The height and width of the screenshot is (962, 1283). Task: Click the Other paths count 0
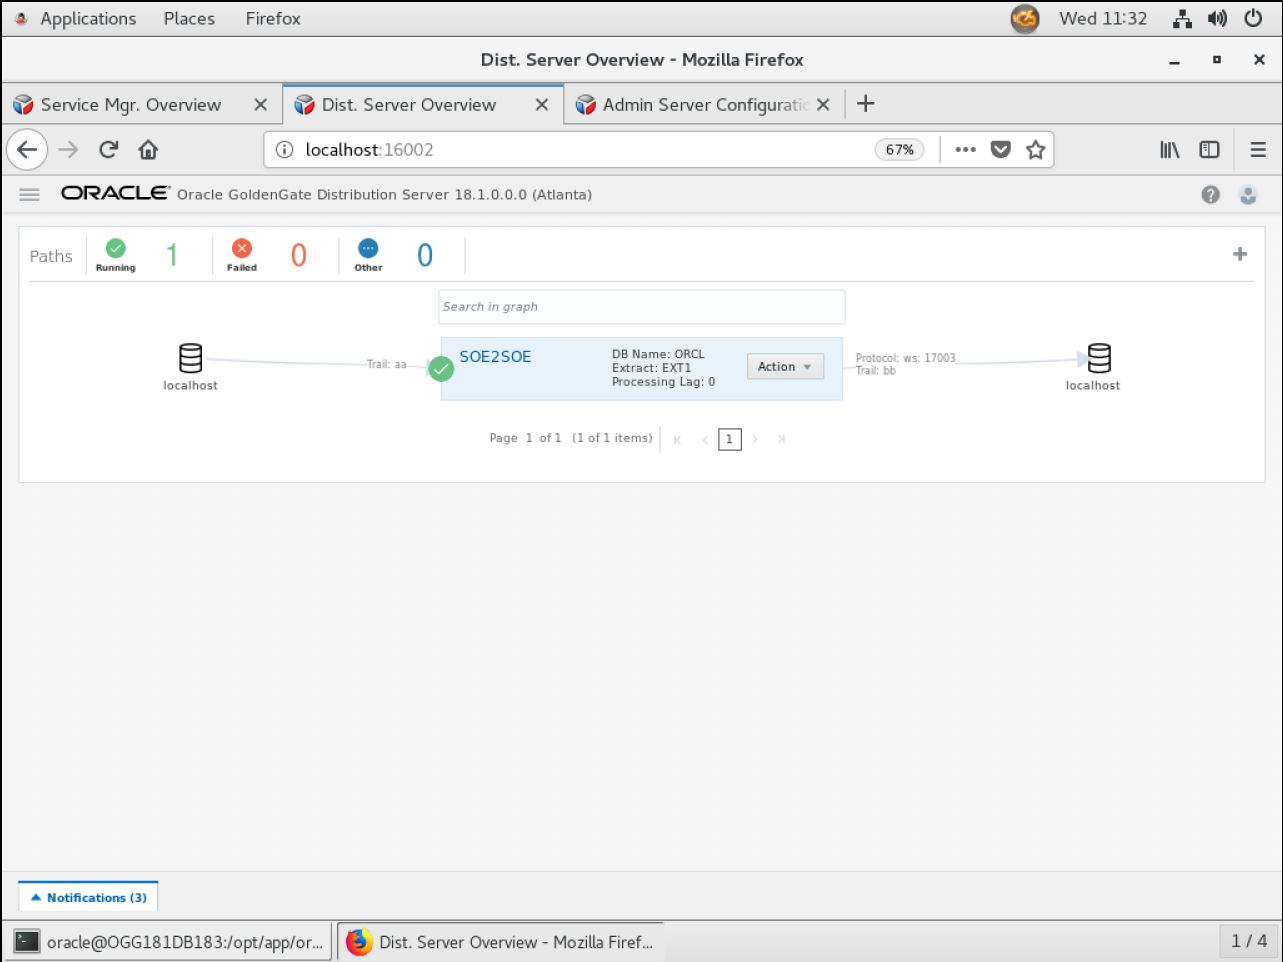[x=425, y=256]
